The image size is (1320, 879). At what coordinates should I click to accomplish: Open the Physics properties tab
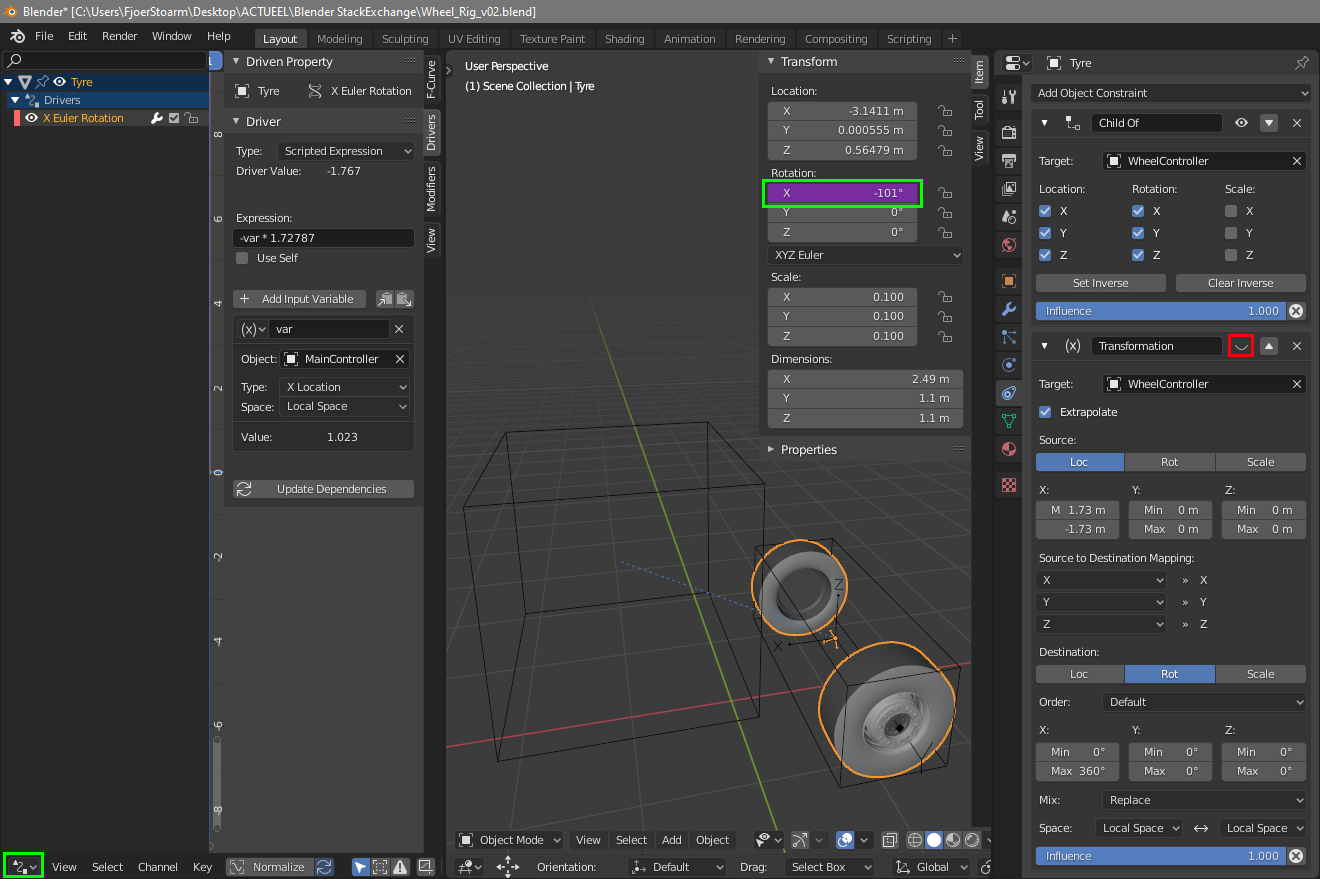[1008, 365]
